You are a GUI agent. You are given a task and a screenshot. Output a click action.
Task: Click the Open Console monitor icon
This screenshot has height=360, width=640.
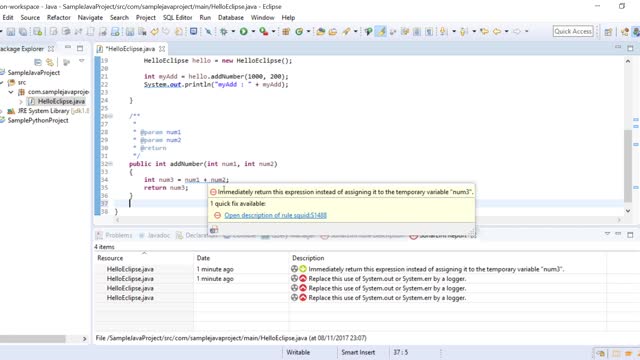click(x=193, y=31)
